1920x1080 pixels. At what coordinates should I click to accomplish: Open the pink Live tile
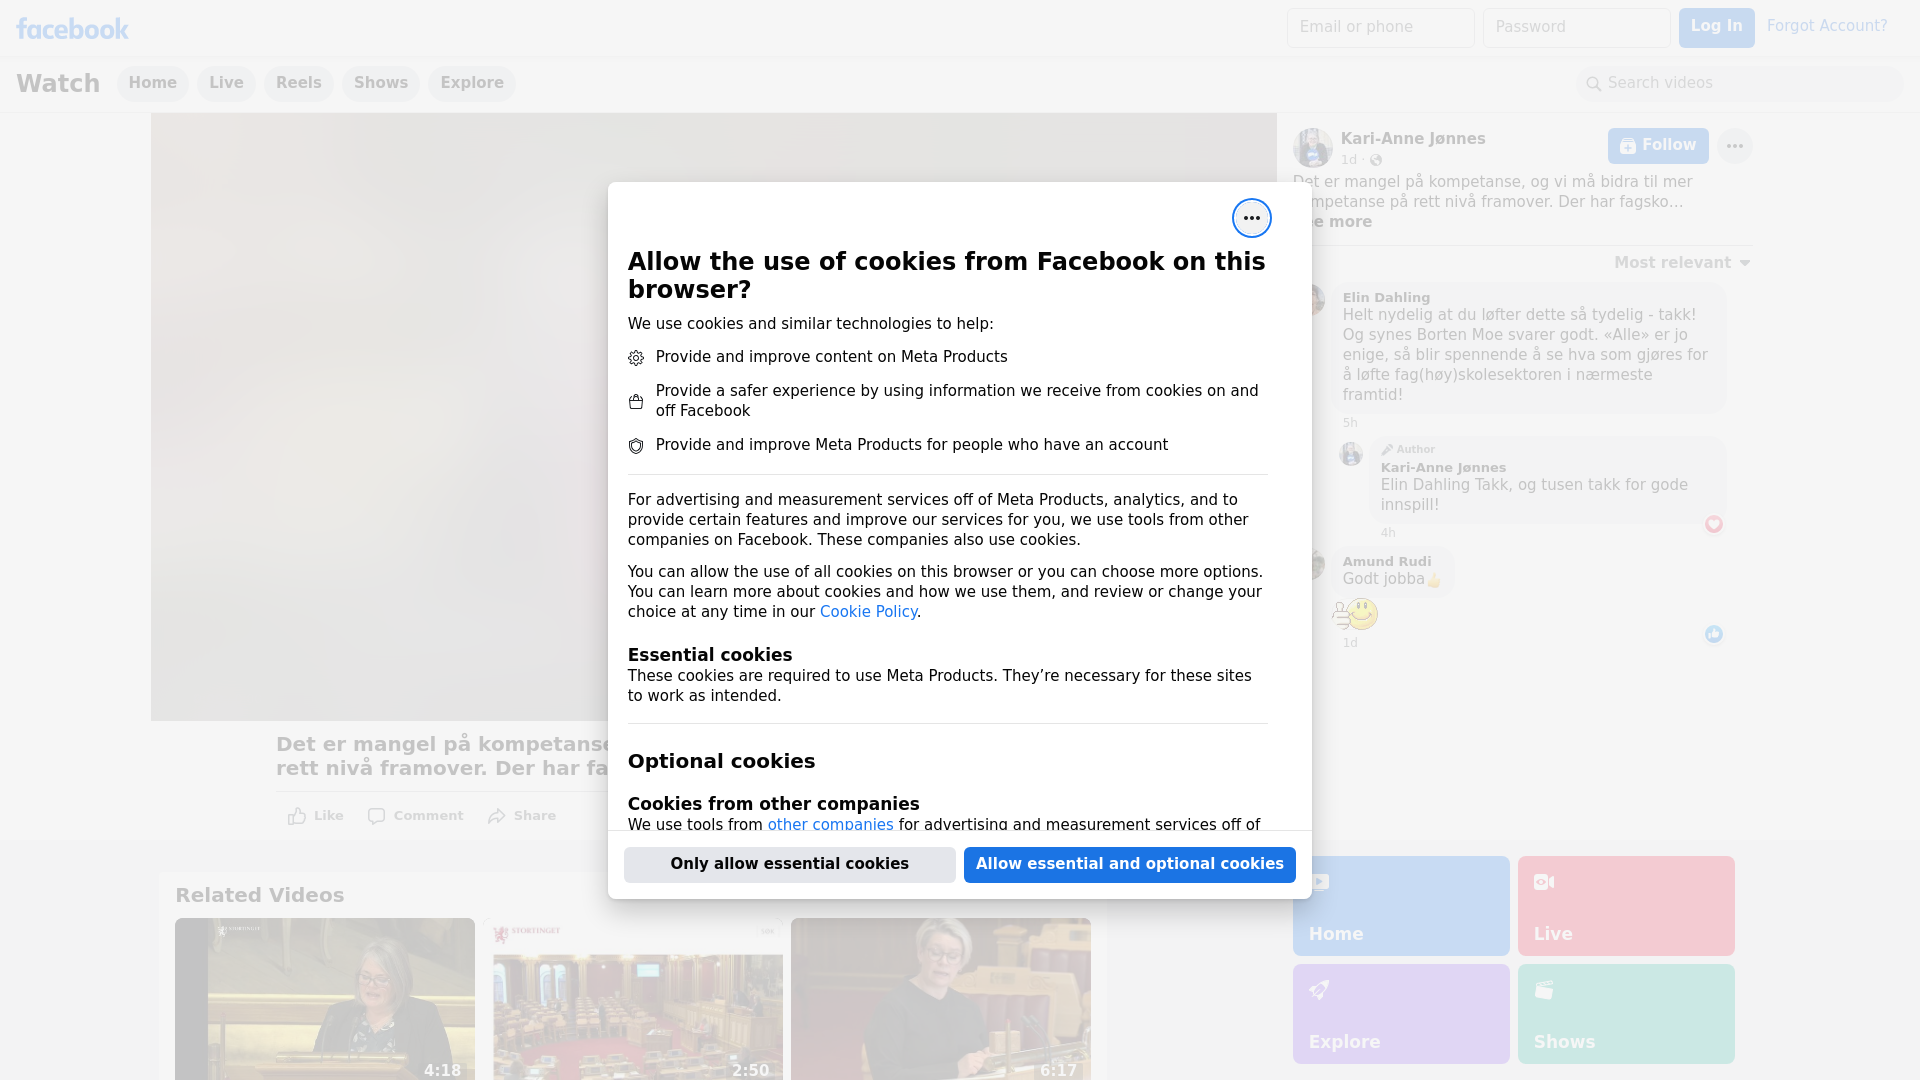pos(1626,906)
